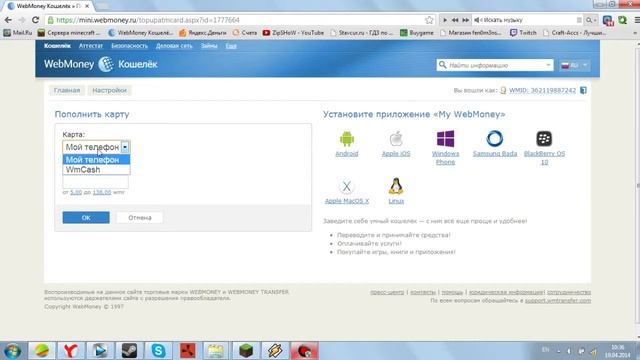
Task: Open the language selector dropdown with flag
Action: [574, 65]
